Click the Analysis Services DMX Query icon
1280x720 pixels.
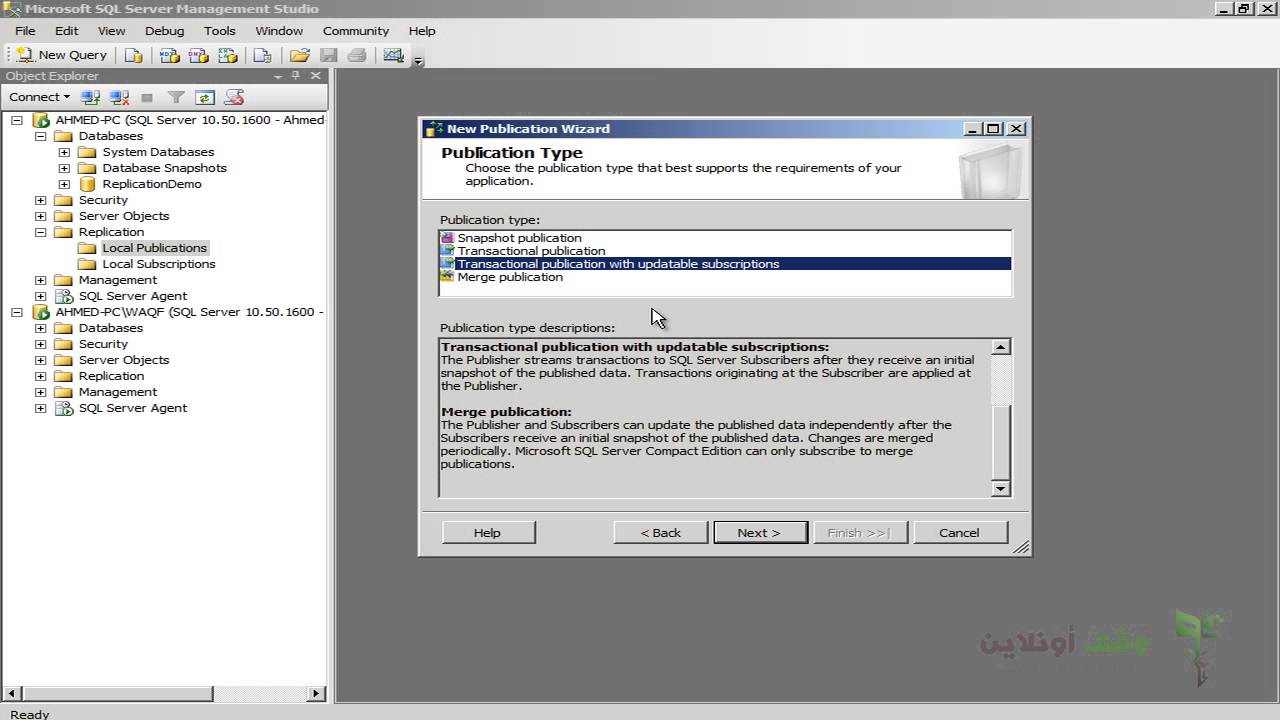tap(199, 55)
